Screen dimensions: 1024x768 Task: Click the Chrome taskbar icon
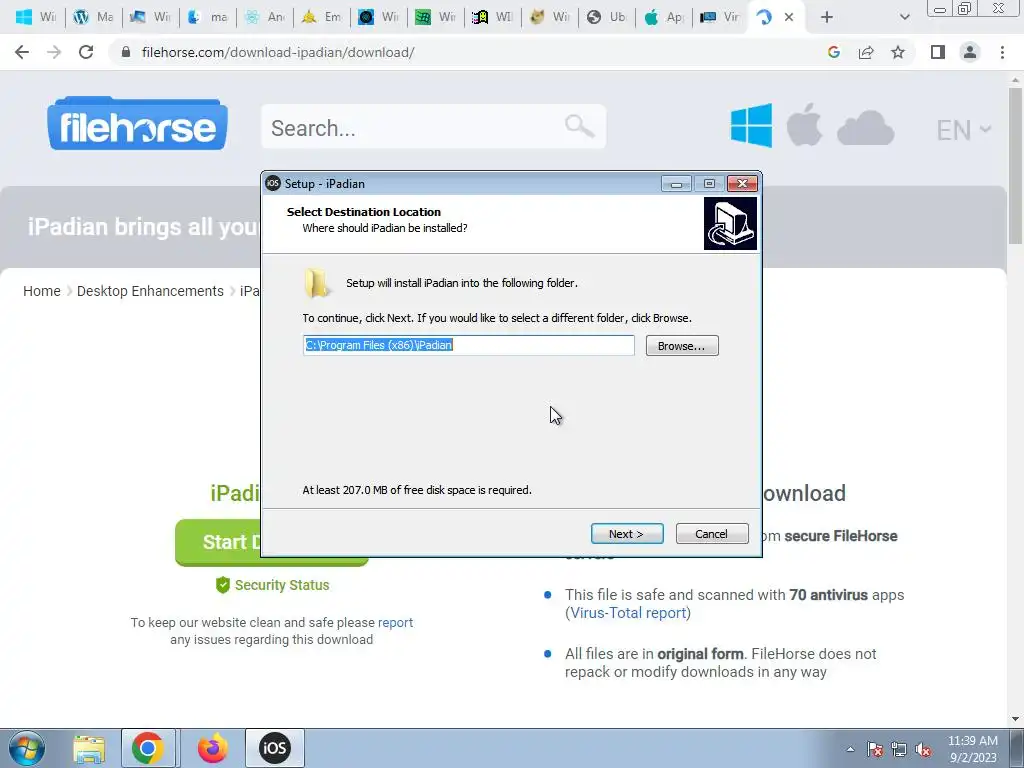tap(148, 748)
